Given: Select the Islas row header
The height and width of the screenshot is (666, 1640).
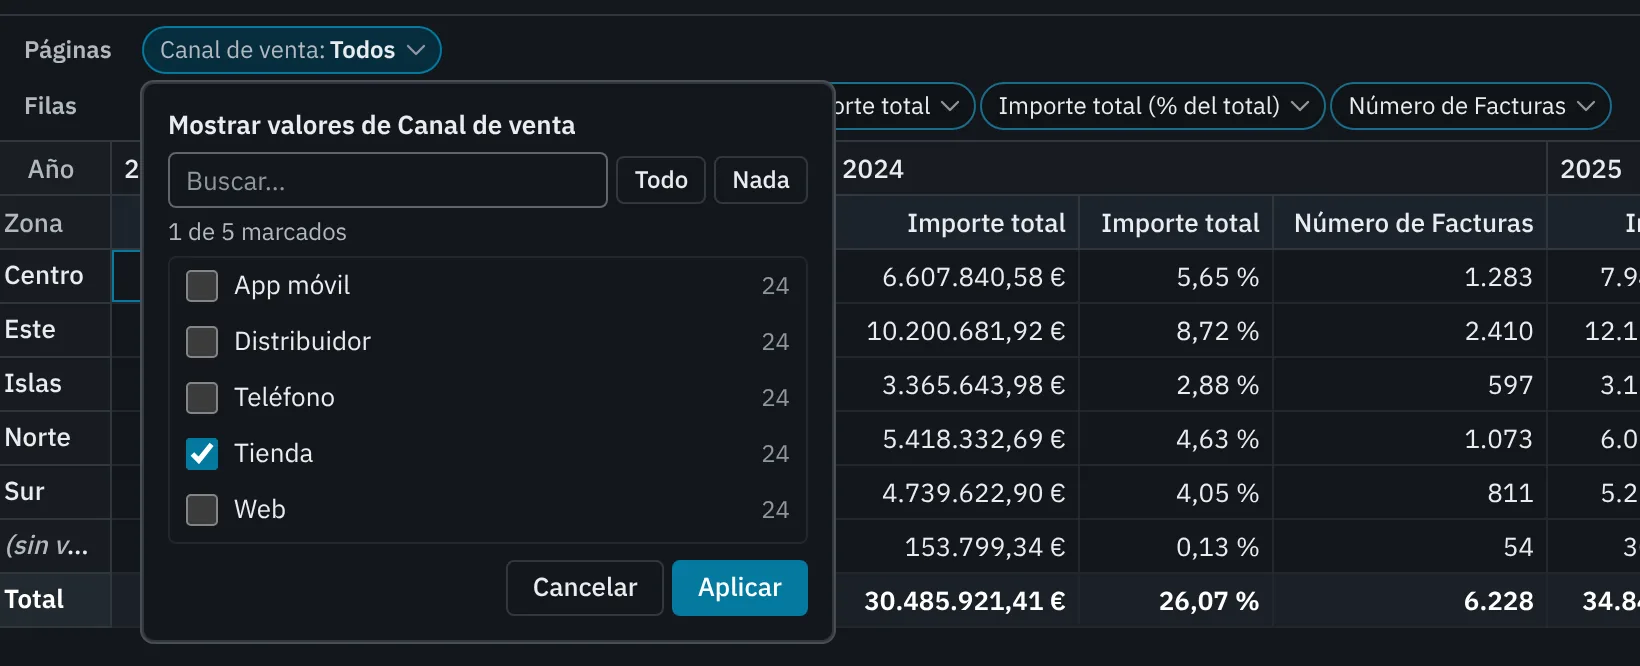Looking at the screenshot, I should [55, 384].
